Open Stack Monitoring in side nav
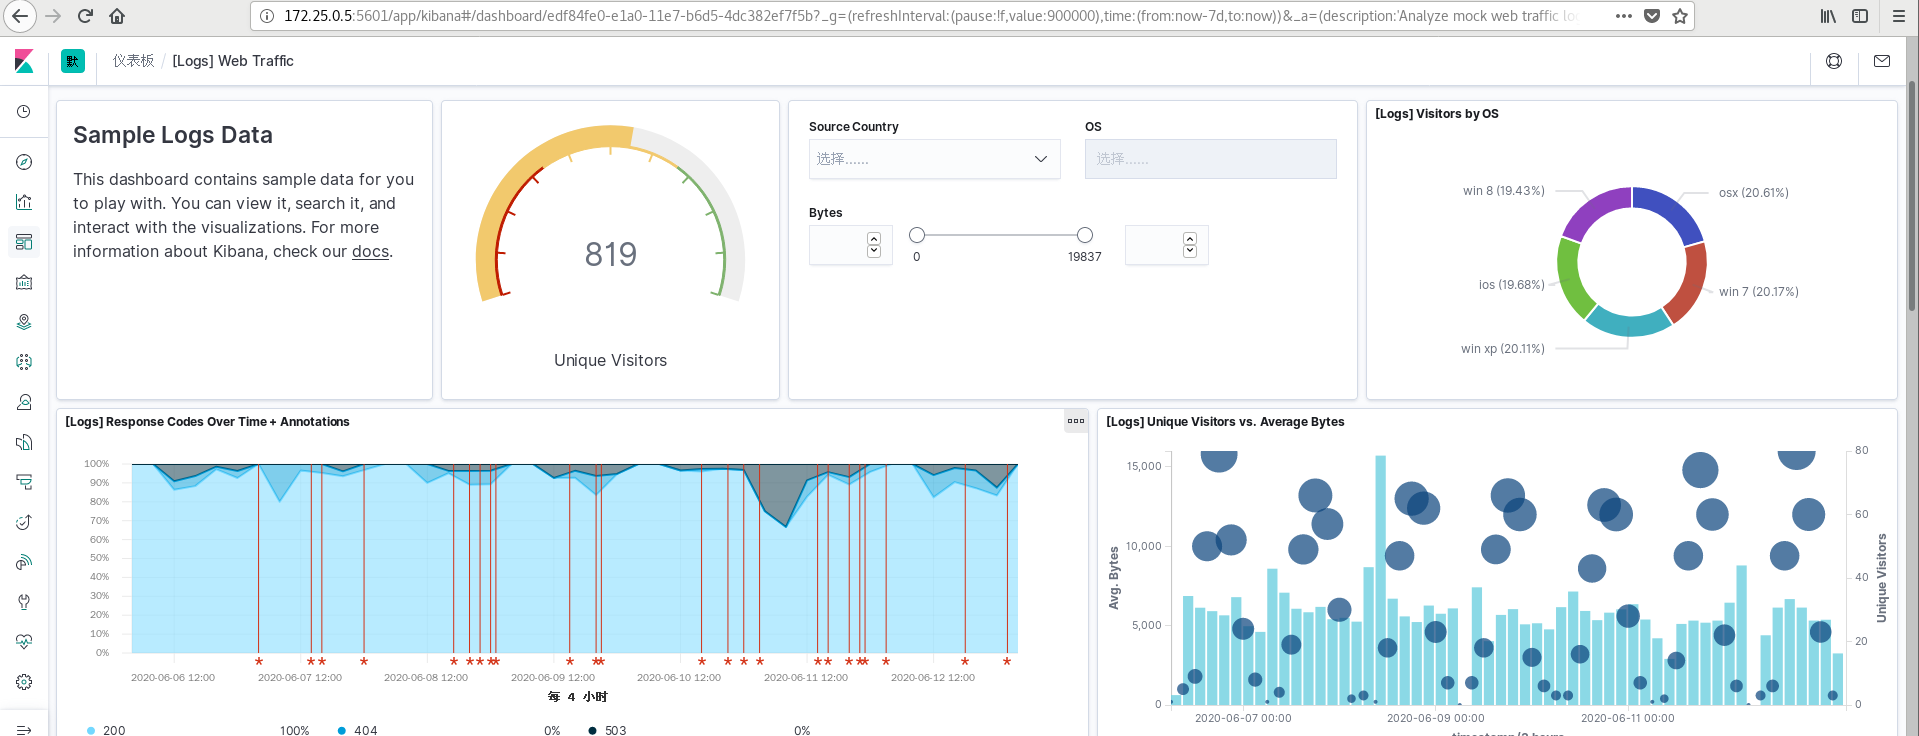 pos(24,642)
